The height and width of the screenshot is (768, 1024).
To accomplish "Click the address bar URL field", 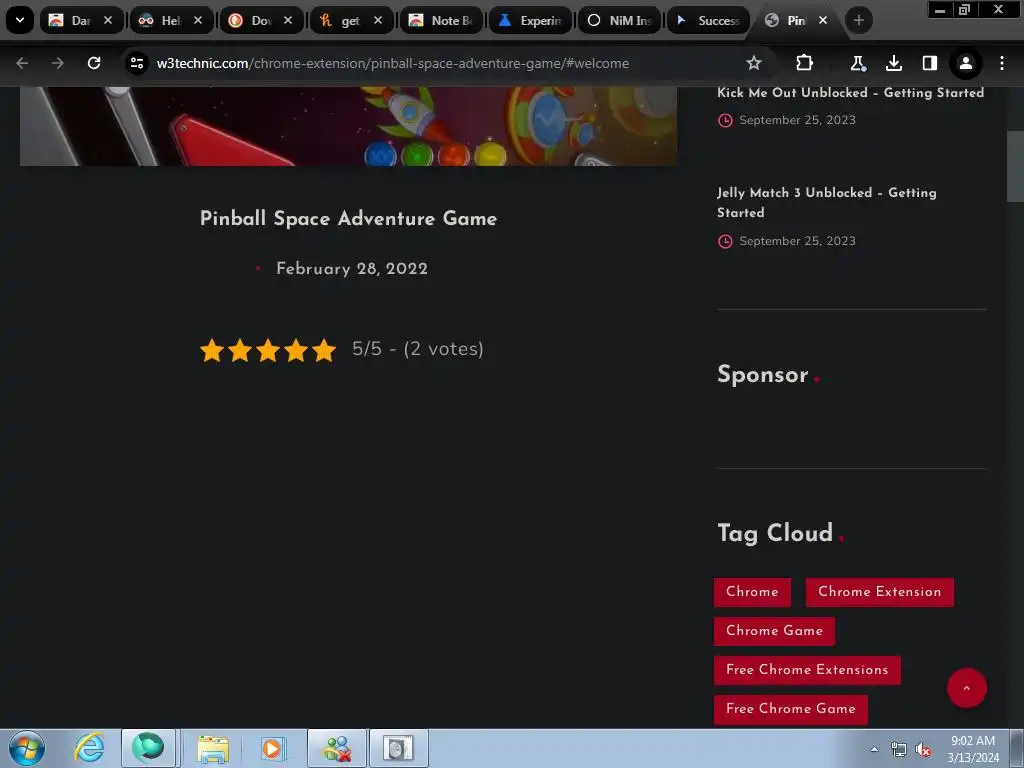I will click(x=438, y=63).
